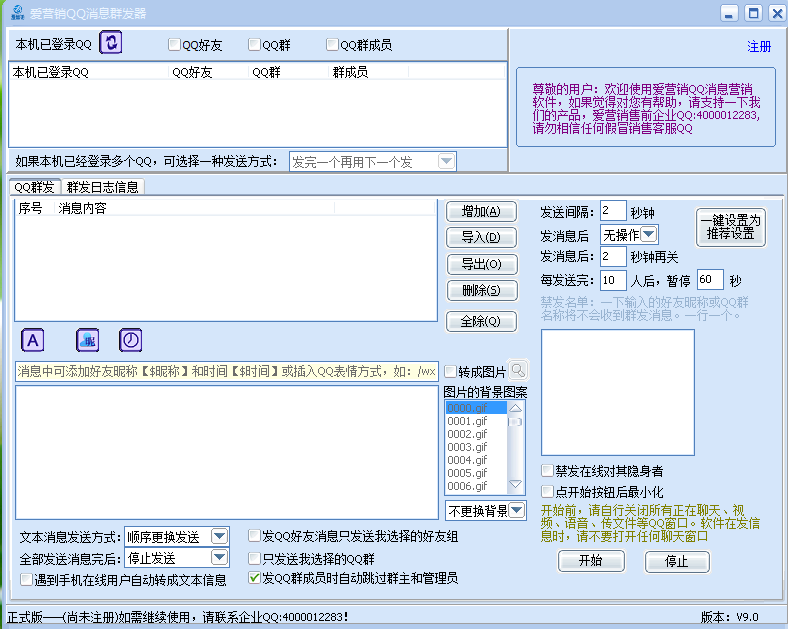Open the 无操作 after-message dropdown
Image resolution: width=788 pixels, height=629 pixels.
649,234
